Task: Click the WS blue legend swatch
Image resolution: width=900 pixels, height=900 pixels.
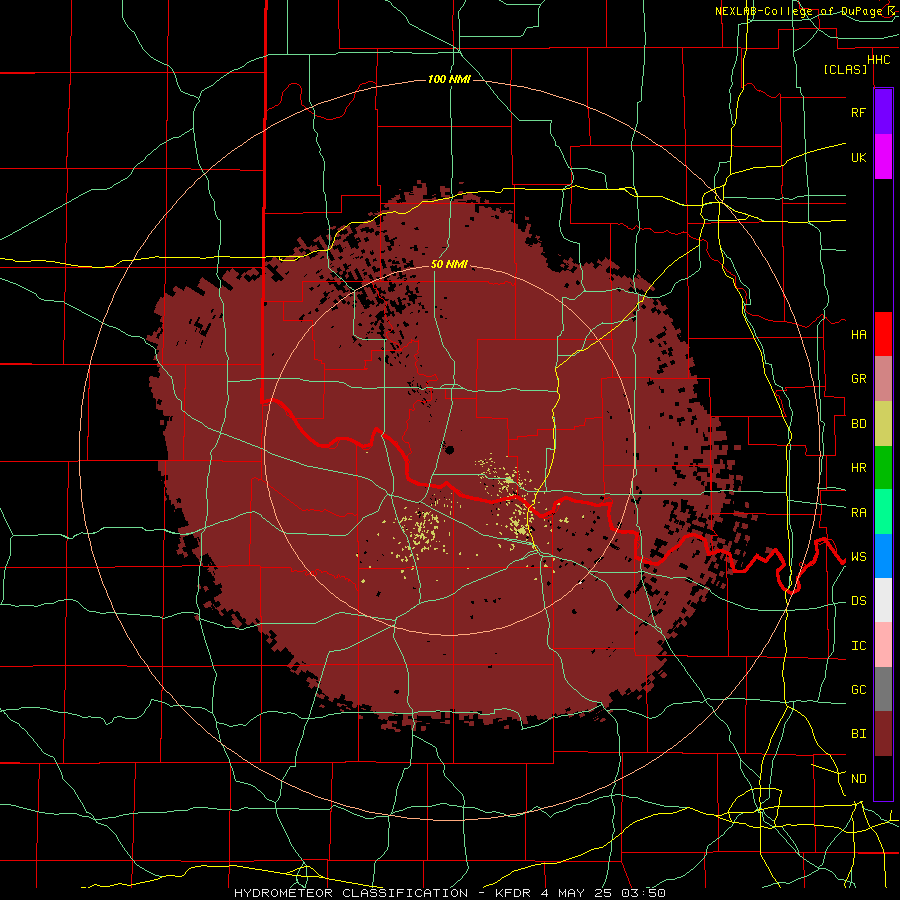Action: point(883,556)
